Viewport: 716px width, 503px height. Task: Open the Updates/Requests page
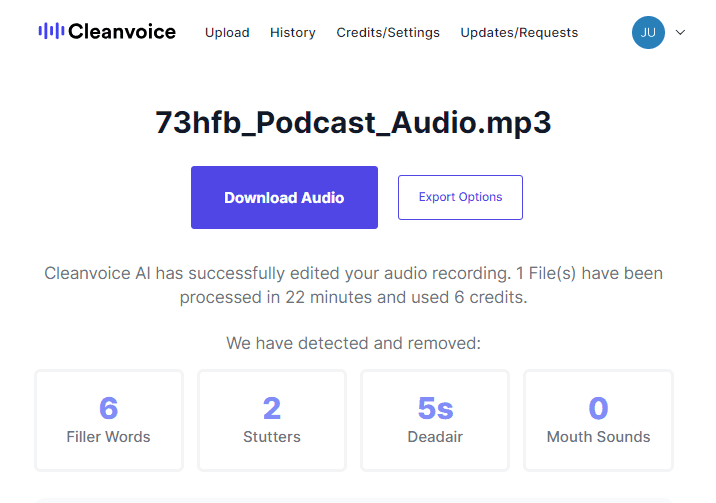pyautogui.click(x=519, y=33)
